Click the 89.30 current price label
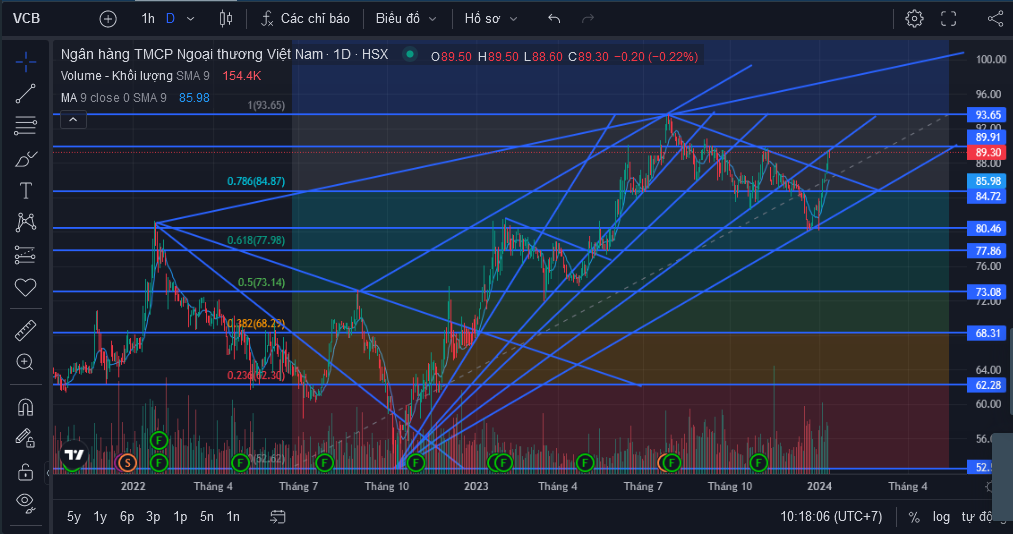Image resolution: width=1013 pixels, height=534 pixels. [987, 152]
